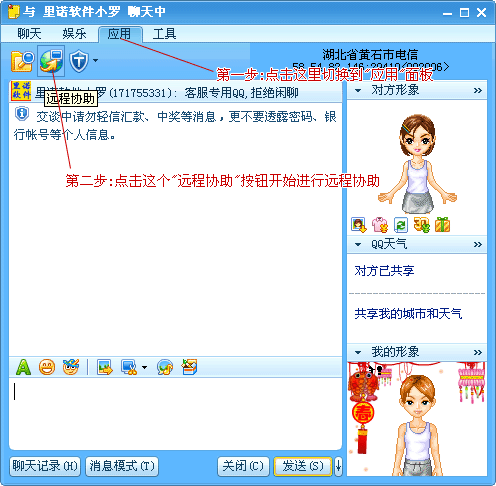Screen dimensions: 496x486
Task: Open 聊天记录(H) chat history
Action: pos(45,466)
